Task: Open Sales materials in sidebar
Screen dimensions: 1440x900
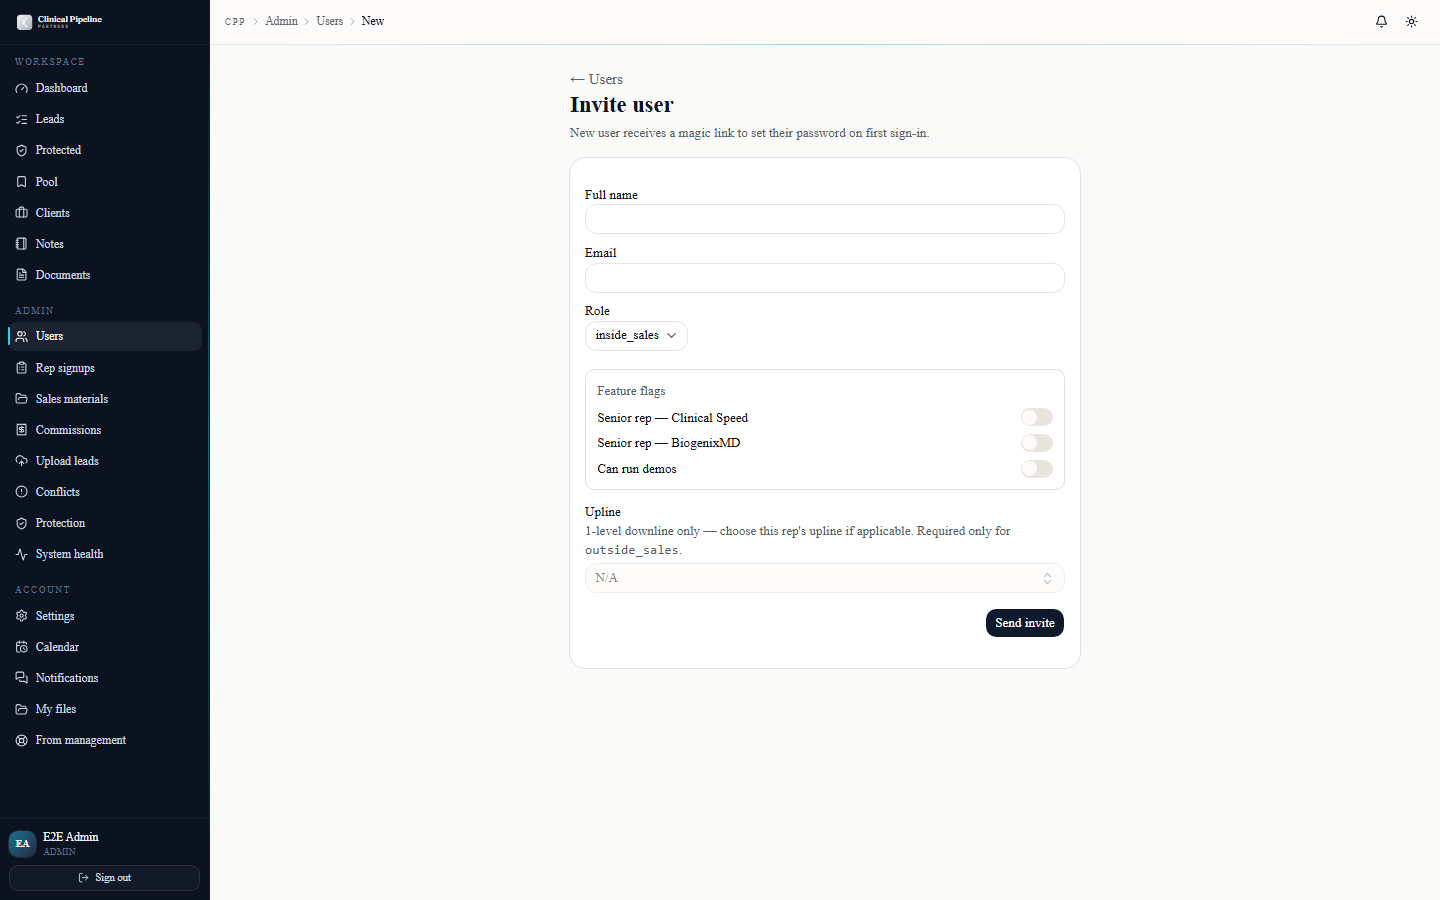Action: click(105, 399)
